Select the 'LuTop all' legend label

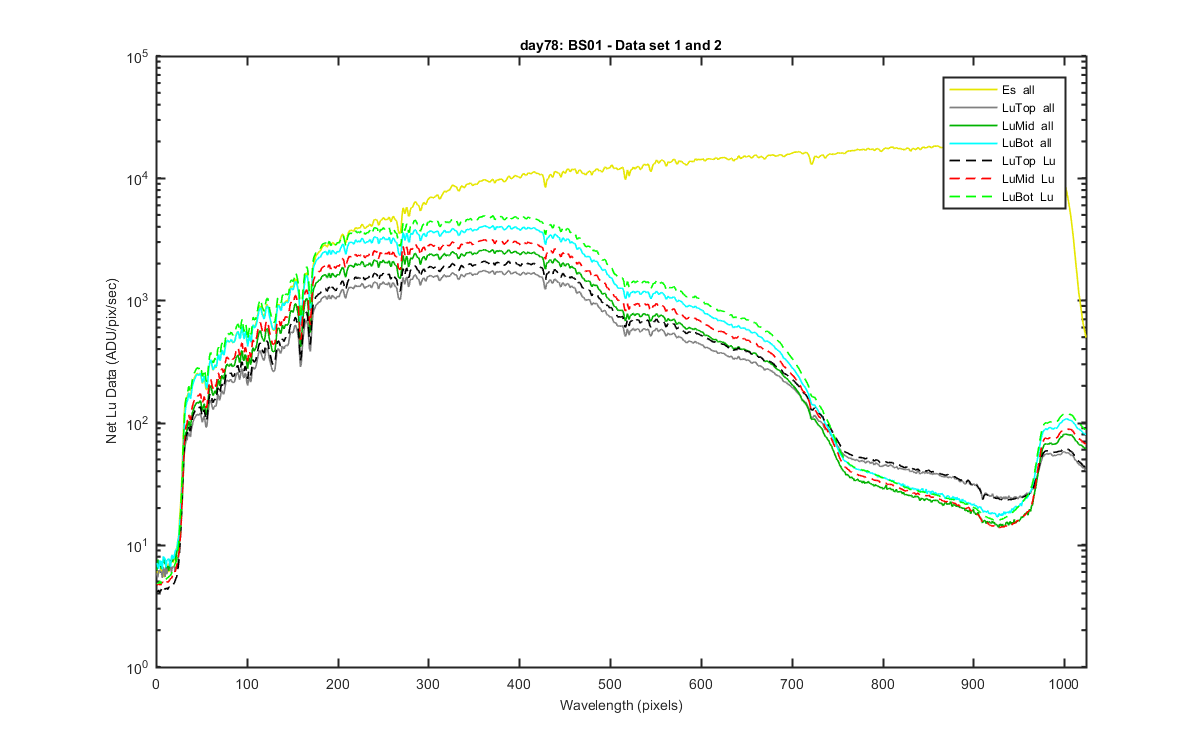[x=1027, y=108]
